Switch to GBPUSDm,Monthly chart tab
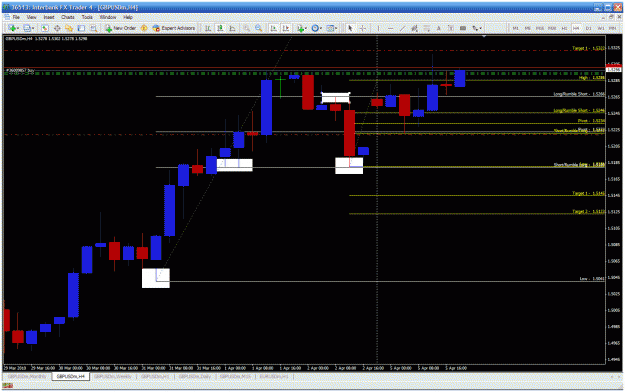The height and width of the screenshot is (392, 625). pos(27,376)
